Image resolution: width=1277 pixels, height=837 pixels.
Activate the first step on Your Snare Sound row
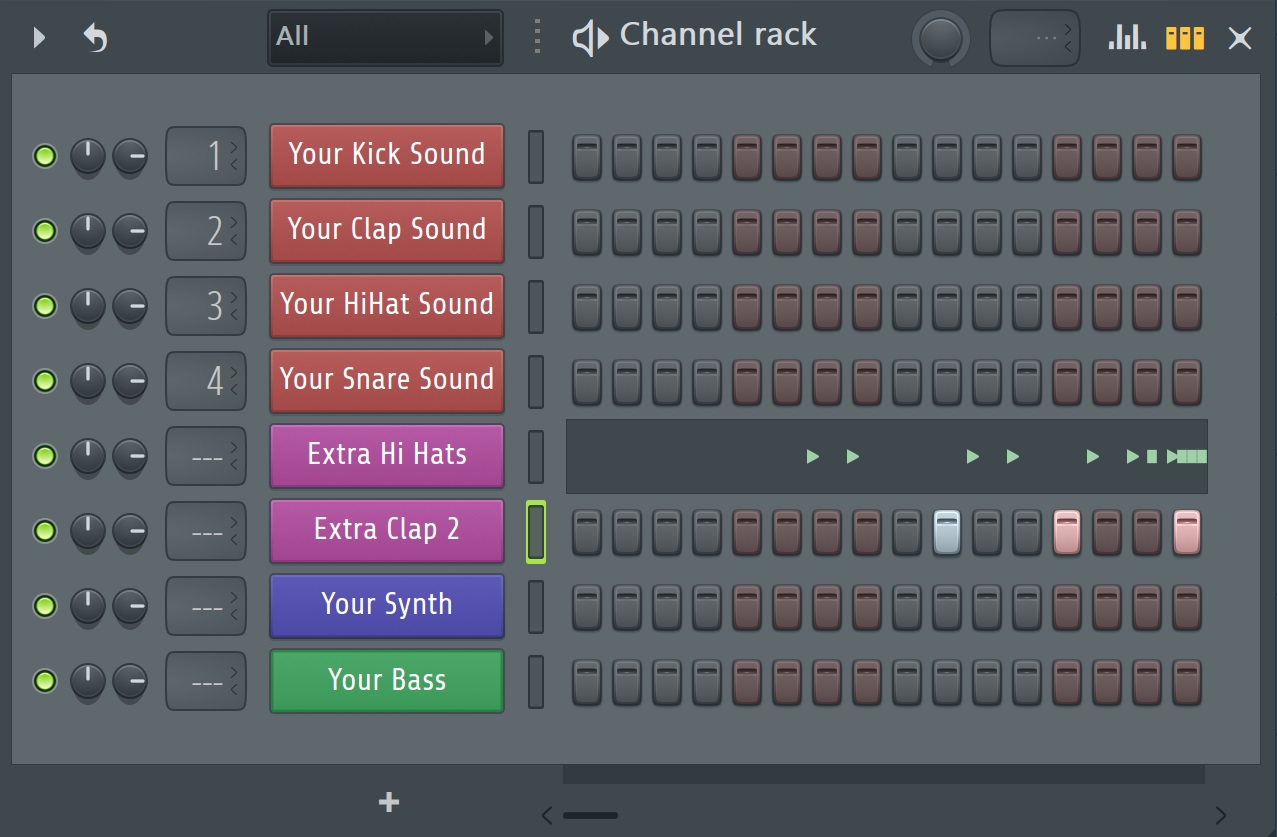tap(586, 381)
